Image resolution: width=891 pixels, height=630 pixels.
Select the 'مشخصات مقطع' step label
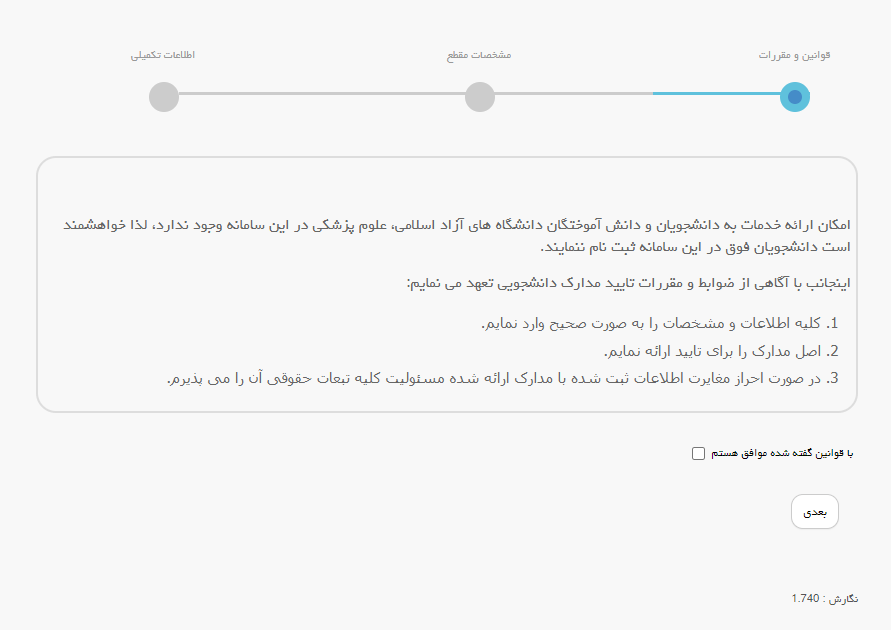(479, 55)
